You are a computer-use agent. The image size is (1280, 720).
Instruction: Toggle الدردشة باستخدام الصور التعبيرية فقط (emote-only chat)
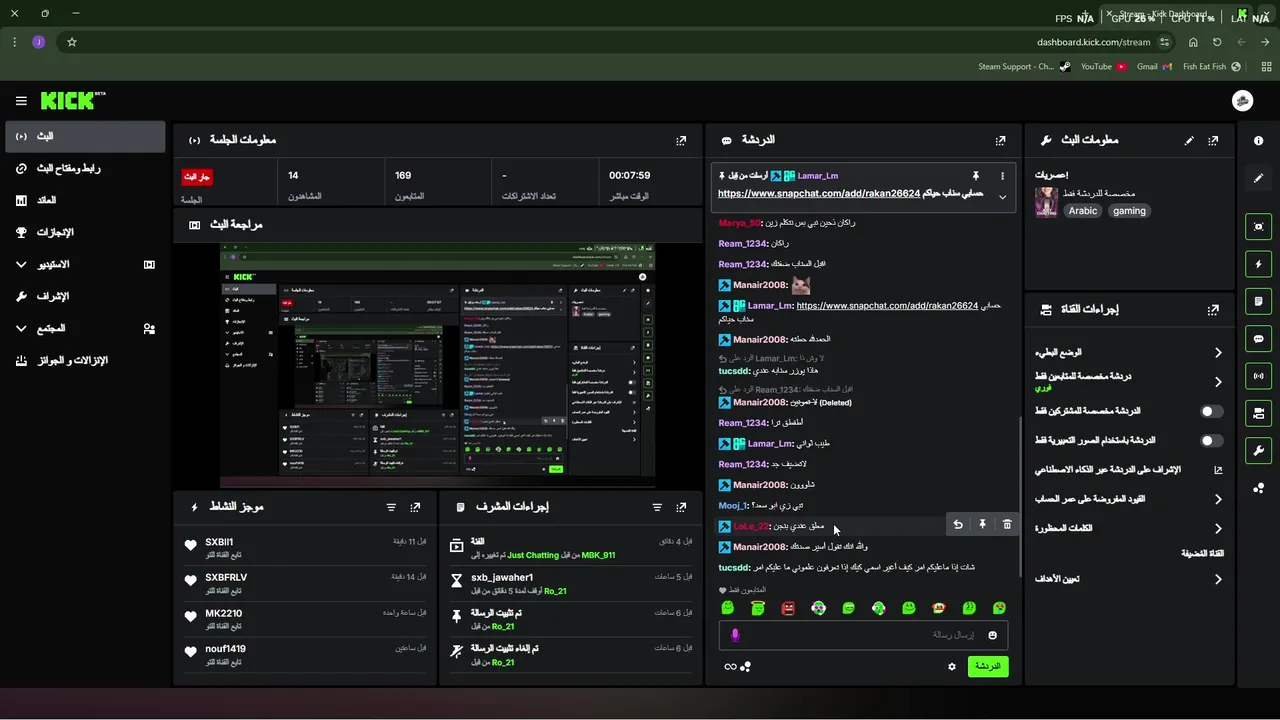point(1212,440)
